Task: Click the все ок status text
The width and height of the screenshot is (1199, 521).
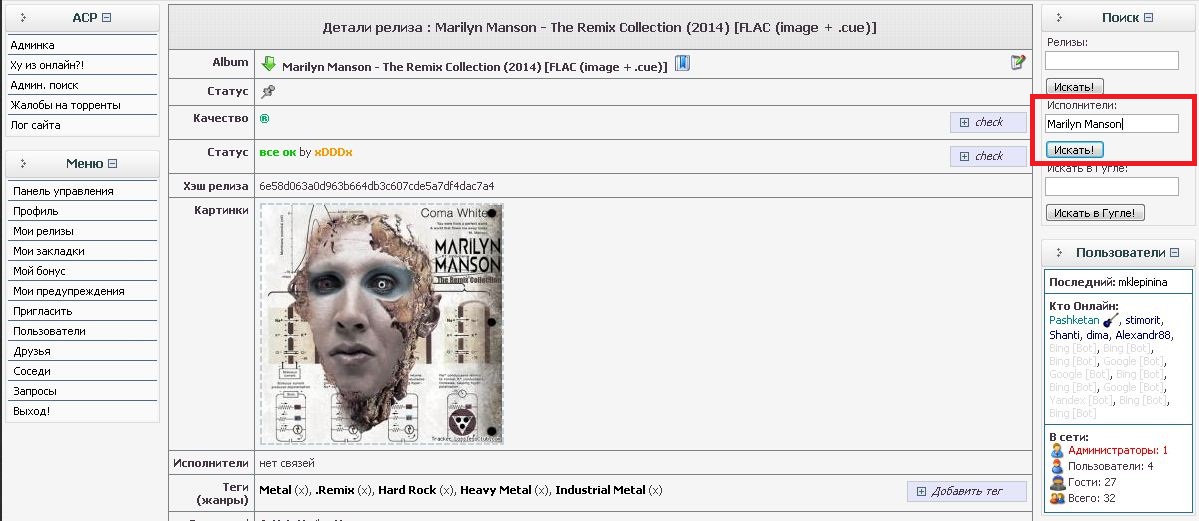Action: (278, 152)
